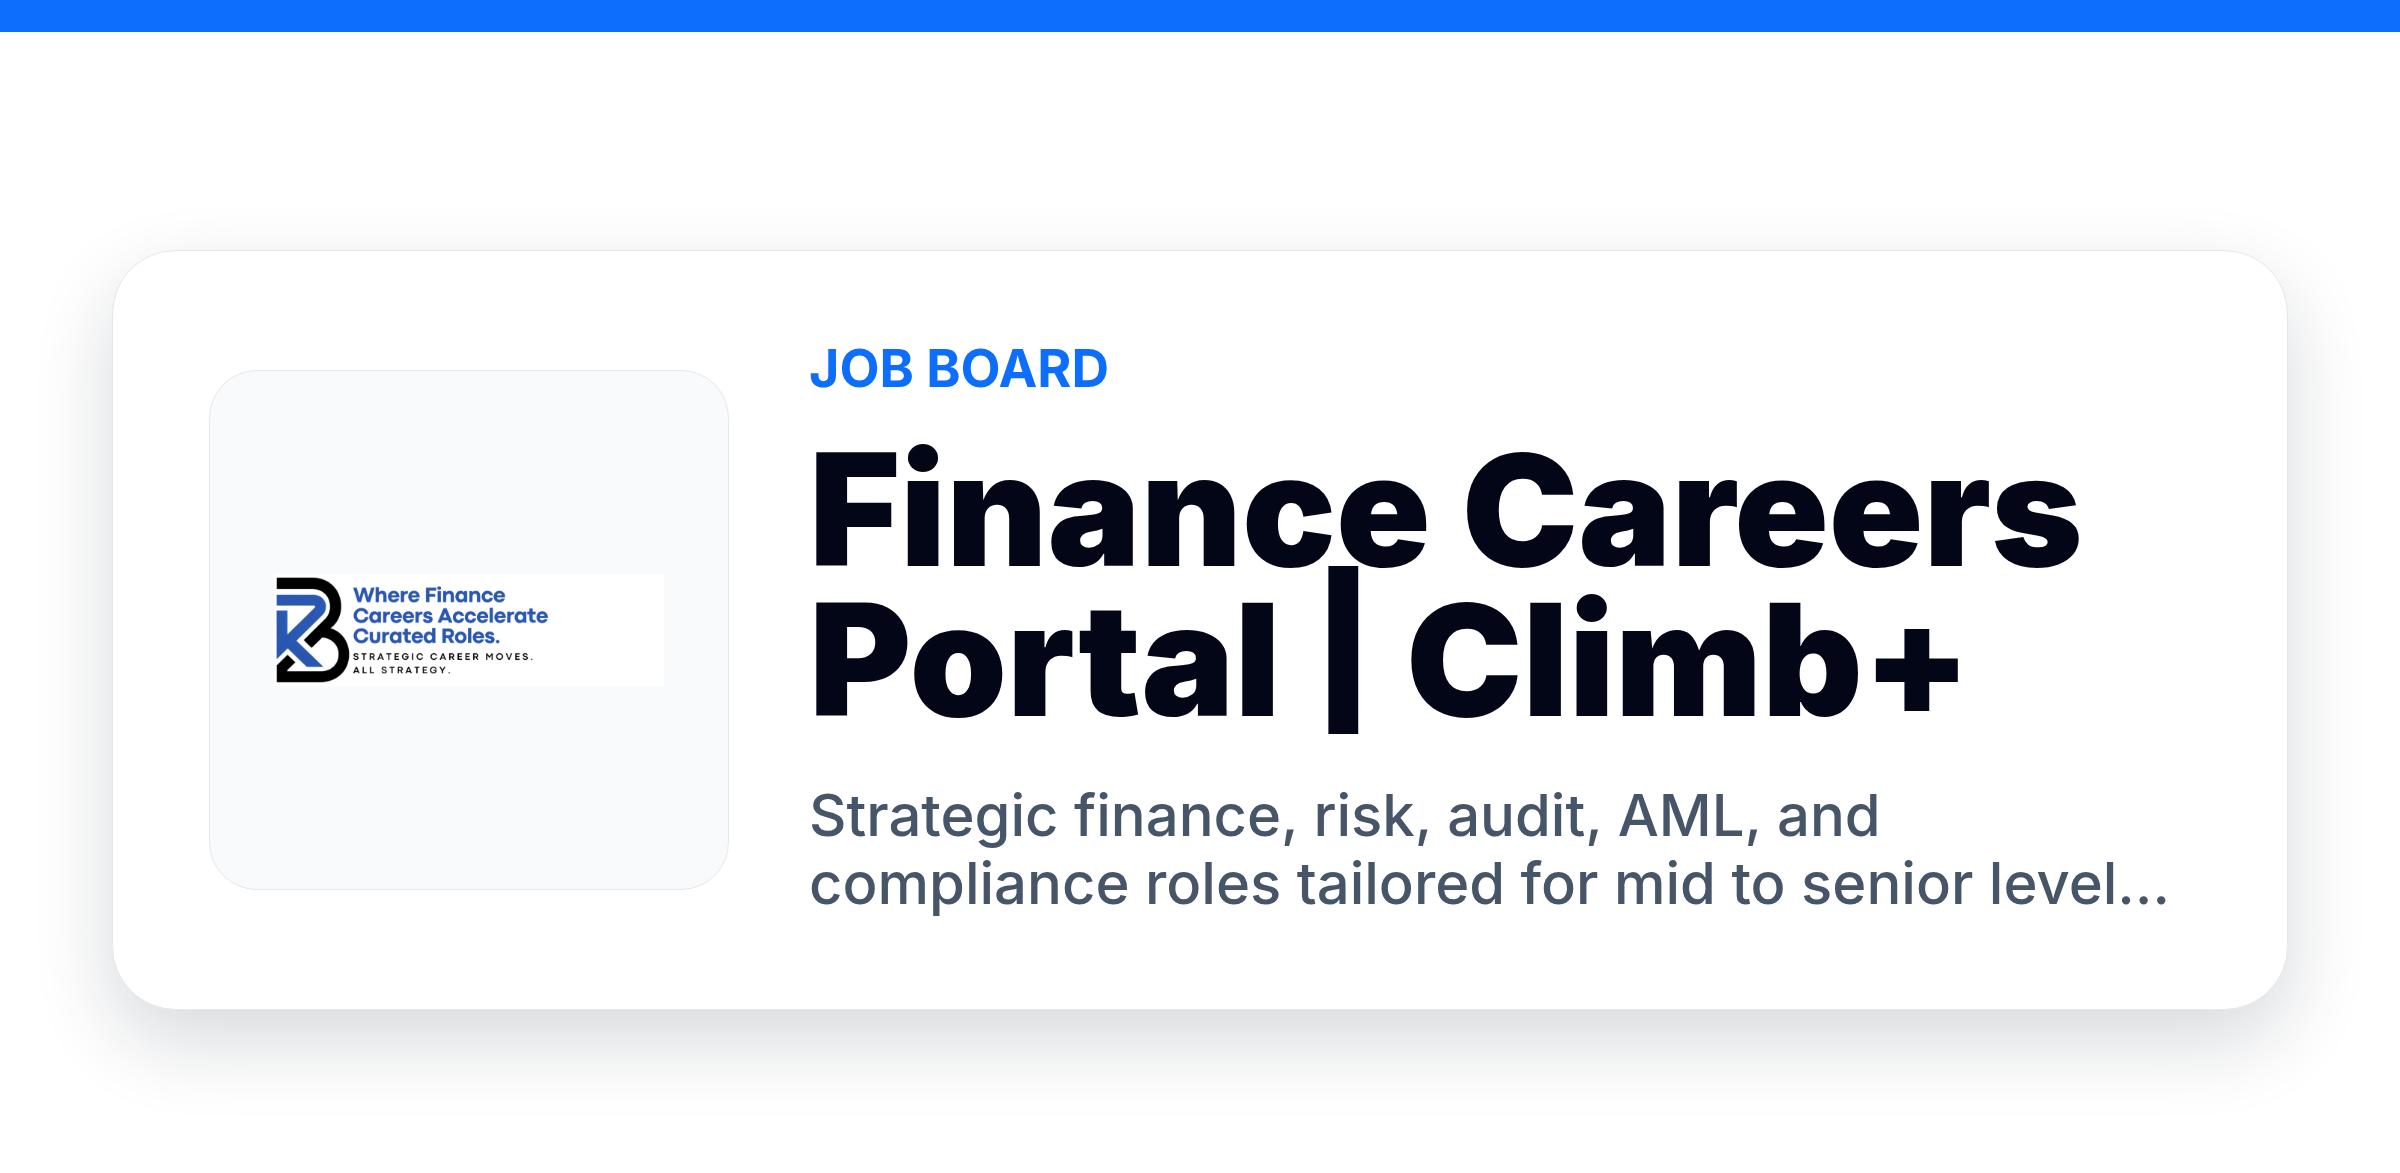Click the ALL STRATEGY small print
This screenshot has height=1173, width=2400.
click(402, 670)
